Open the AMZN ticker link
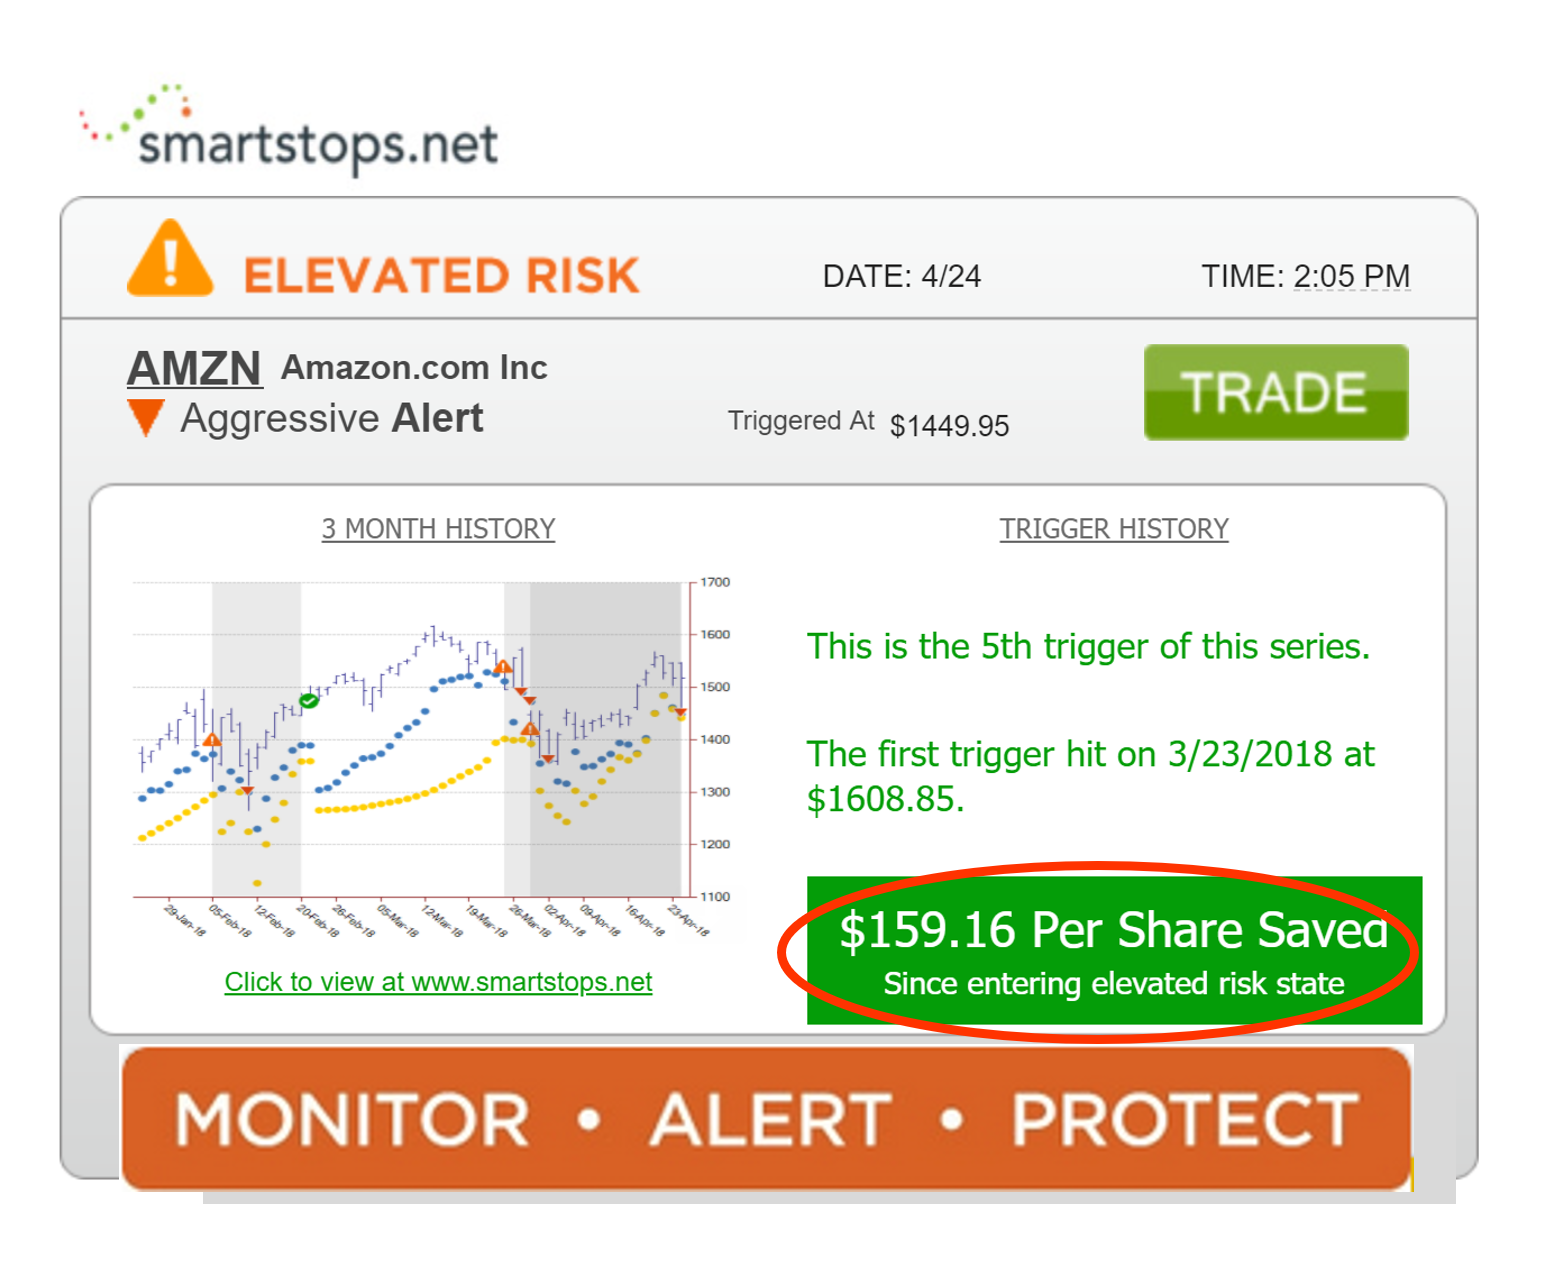The image size is (1560, 1263). [194, 368]
